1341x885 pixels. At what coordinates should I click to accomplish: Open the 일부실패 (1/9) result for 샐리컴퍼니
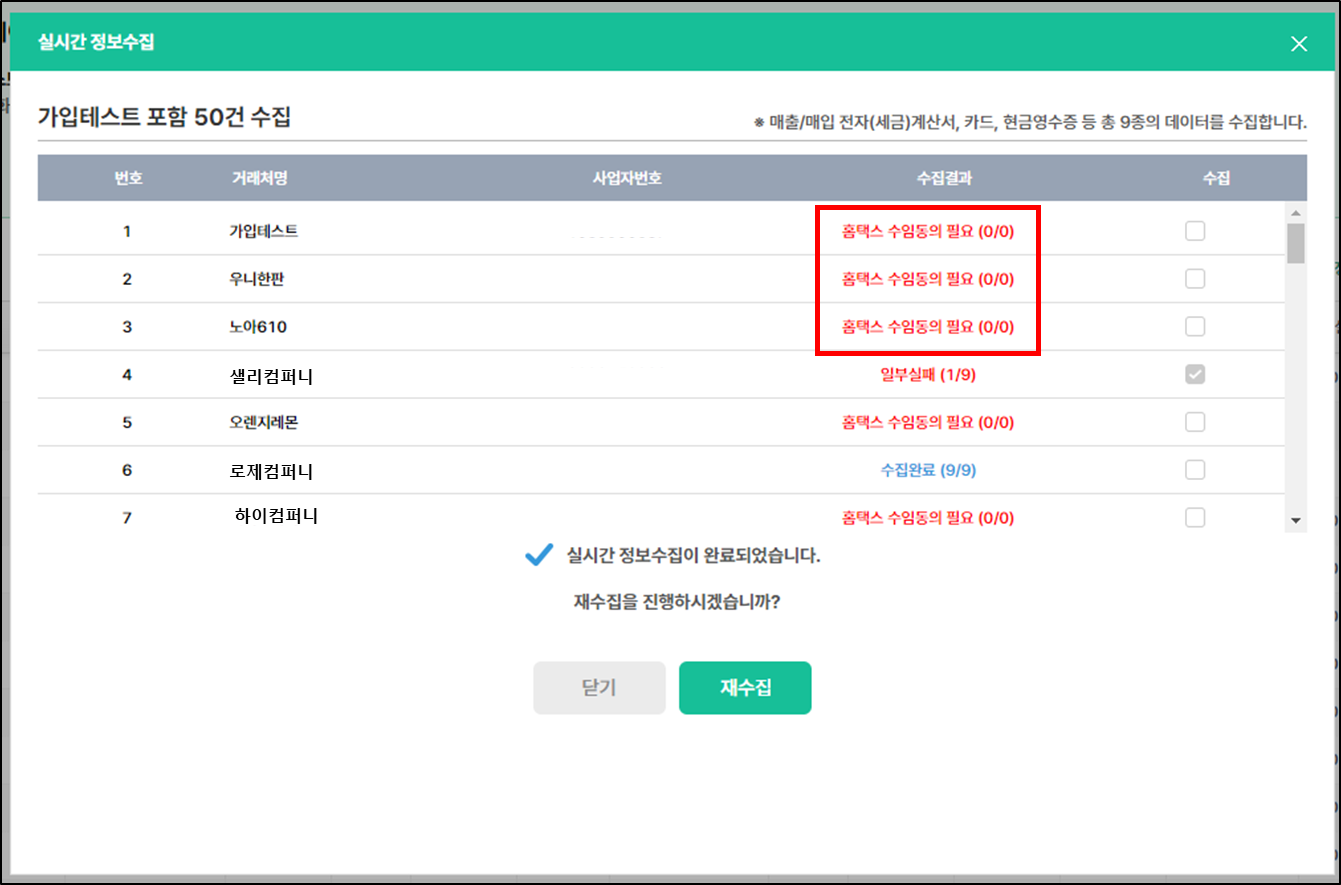928,375
